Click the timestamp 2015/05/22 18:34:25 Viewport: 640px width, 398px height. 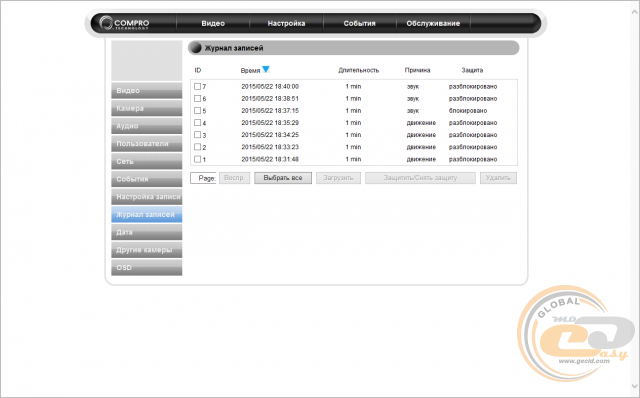pyautogui.click(x=270, y=135)
